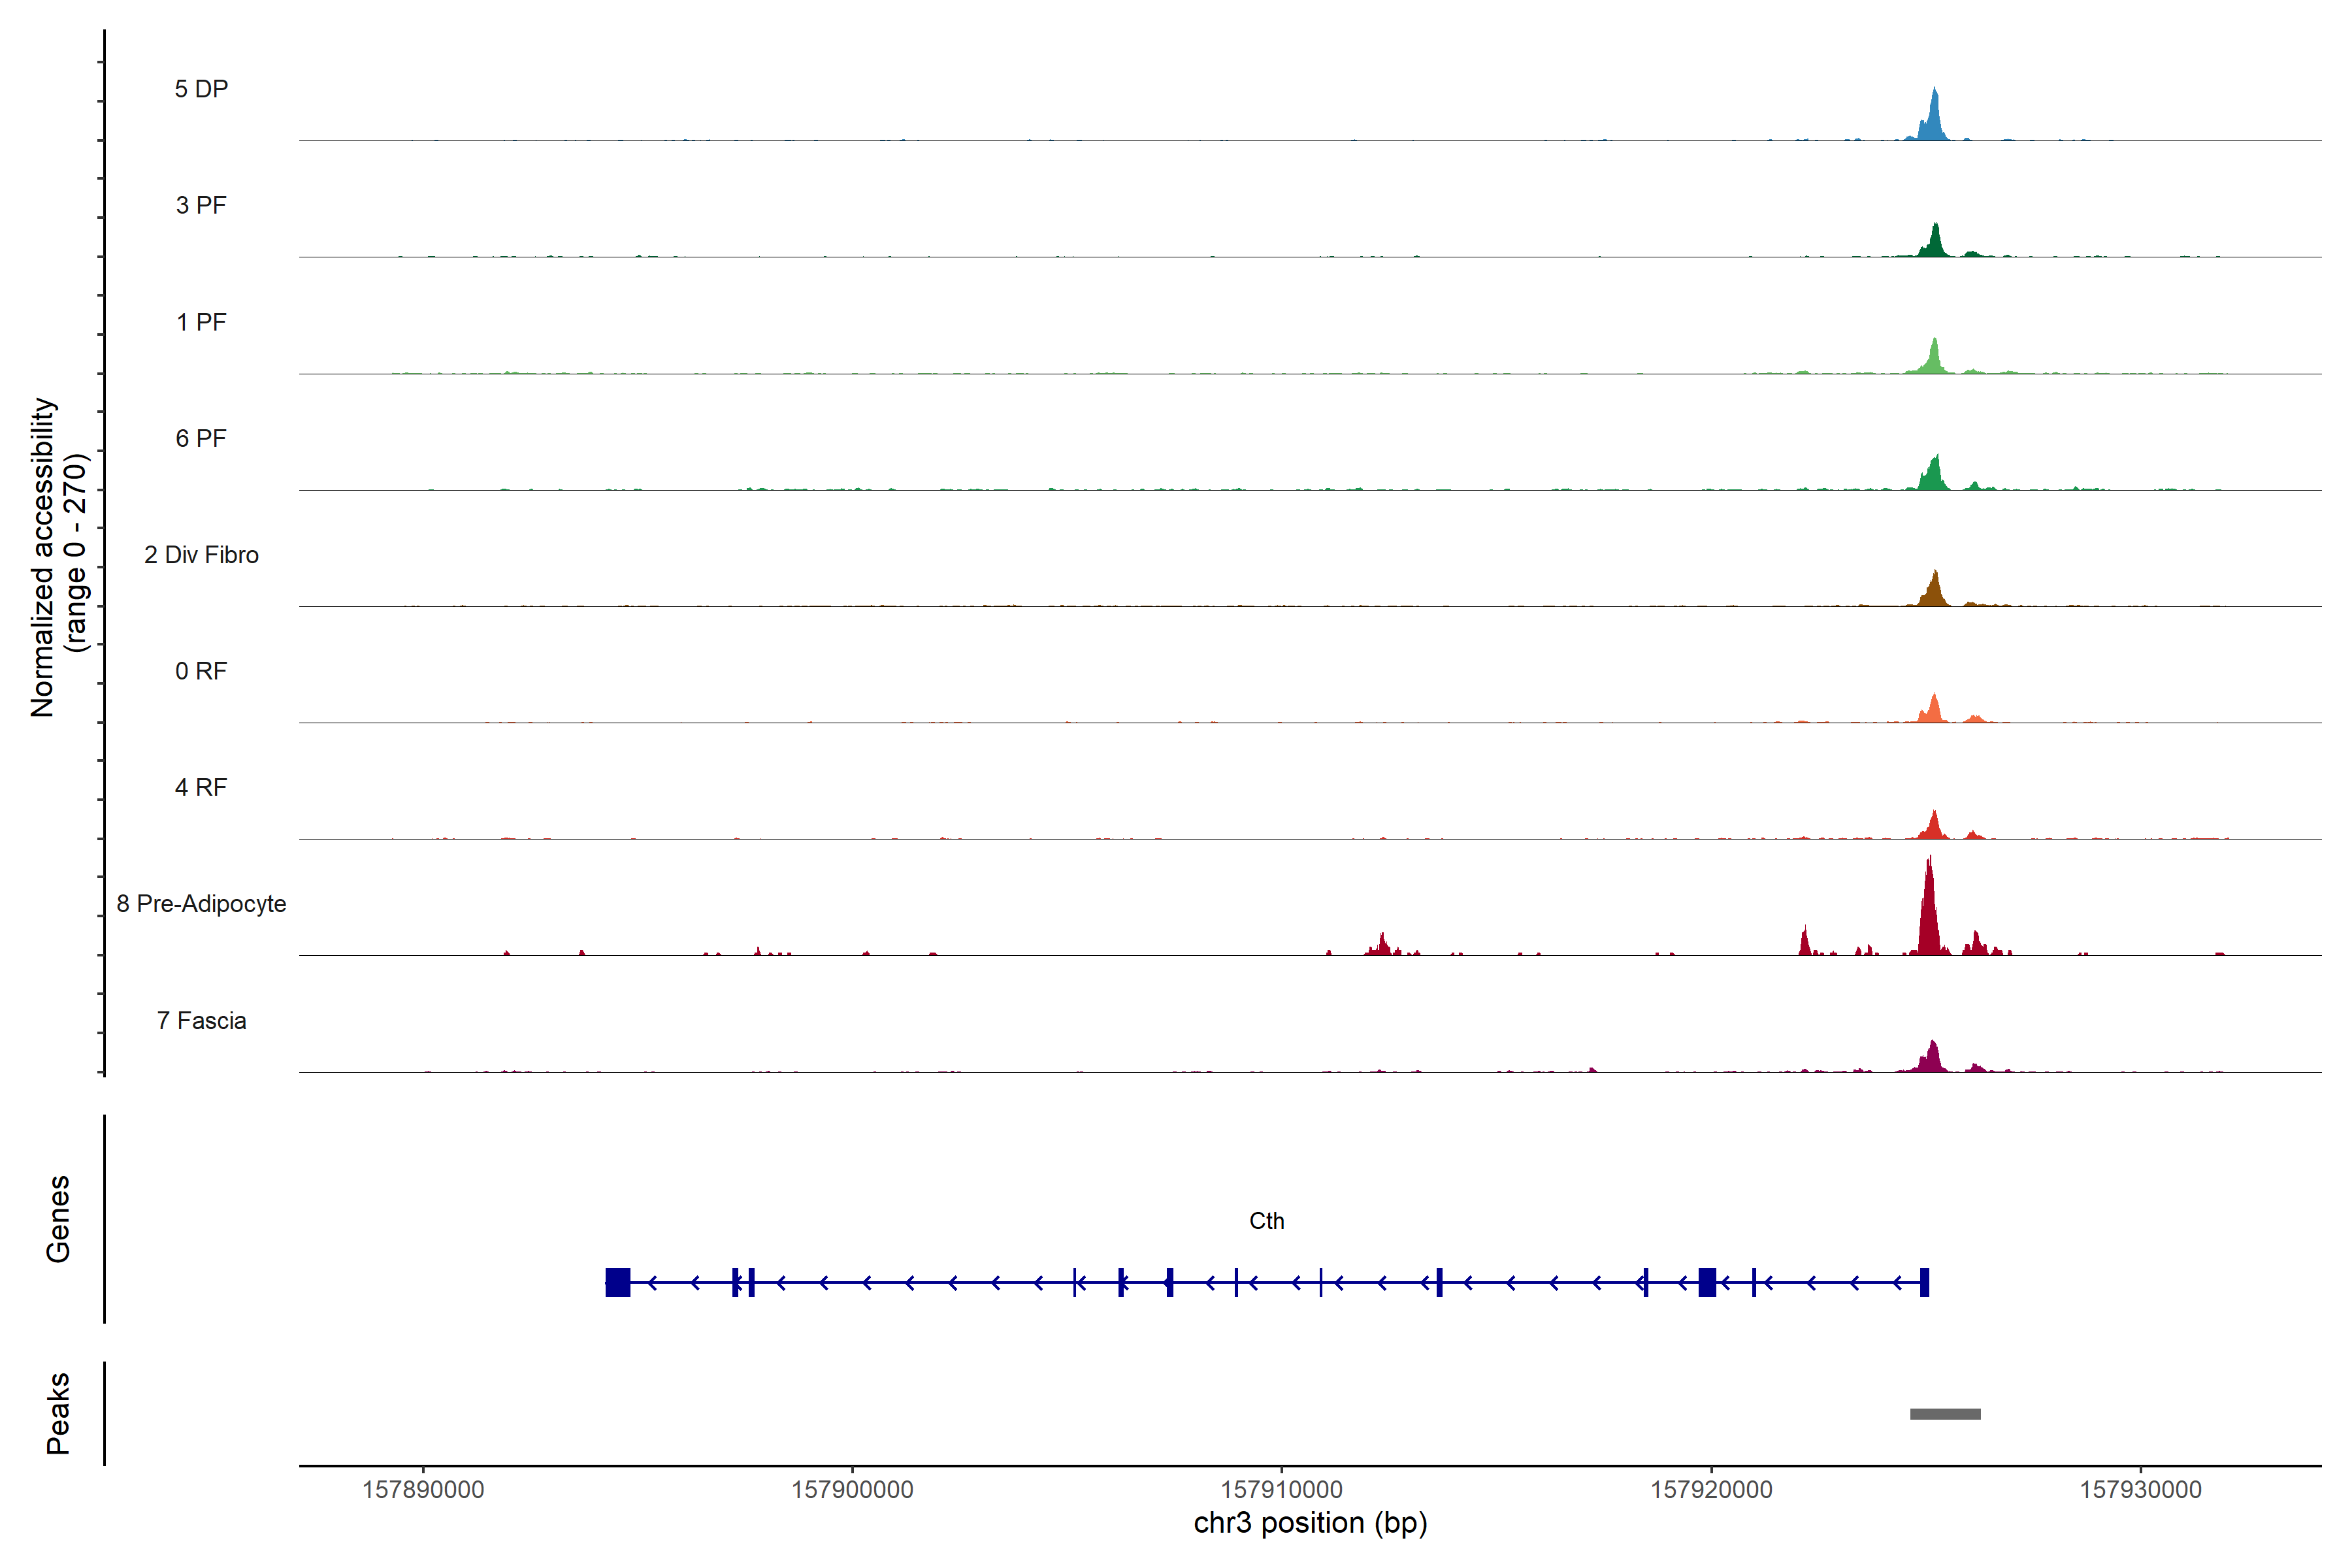
Task: Click the Cth gene name label
Action: (1266, 1221)
